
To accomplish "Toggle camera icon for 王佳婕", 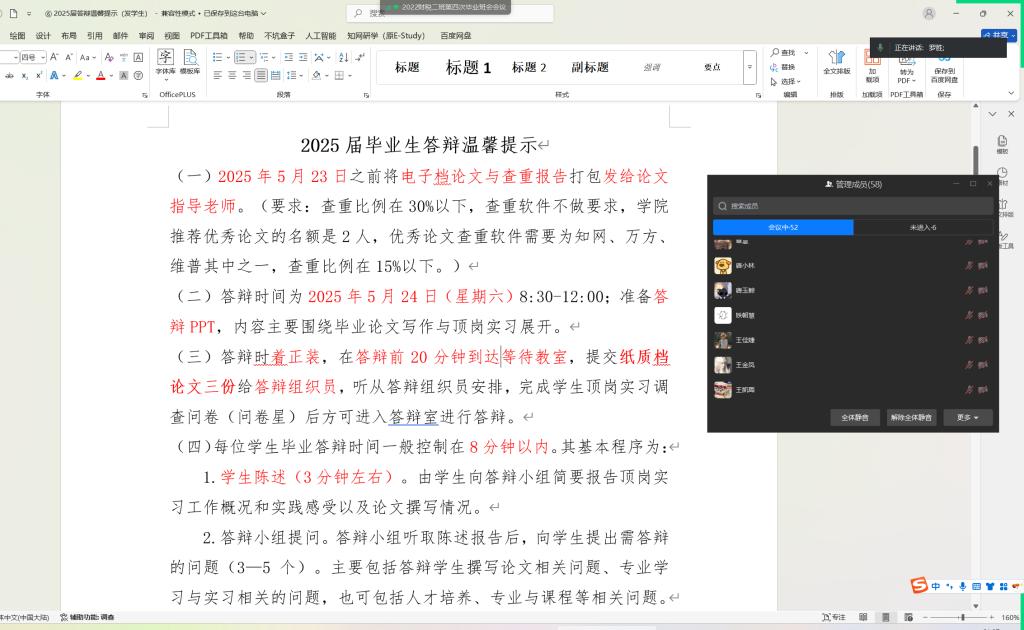I will (983, 340).
